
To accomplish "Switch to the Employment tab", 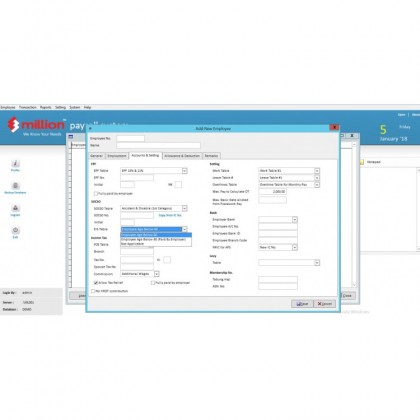I will (117, 156).
